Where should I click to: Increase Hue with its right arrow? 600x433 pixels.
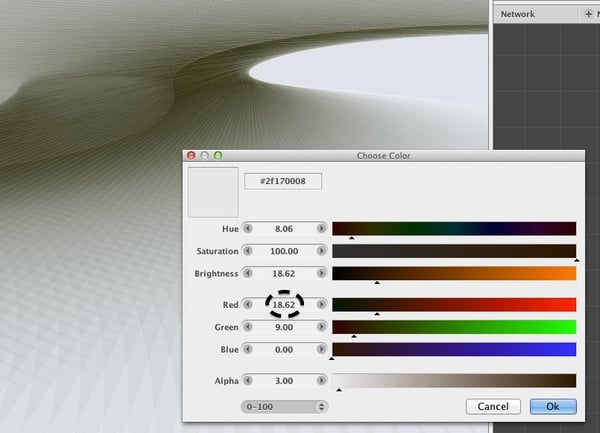321,229
